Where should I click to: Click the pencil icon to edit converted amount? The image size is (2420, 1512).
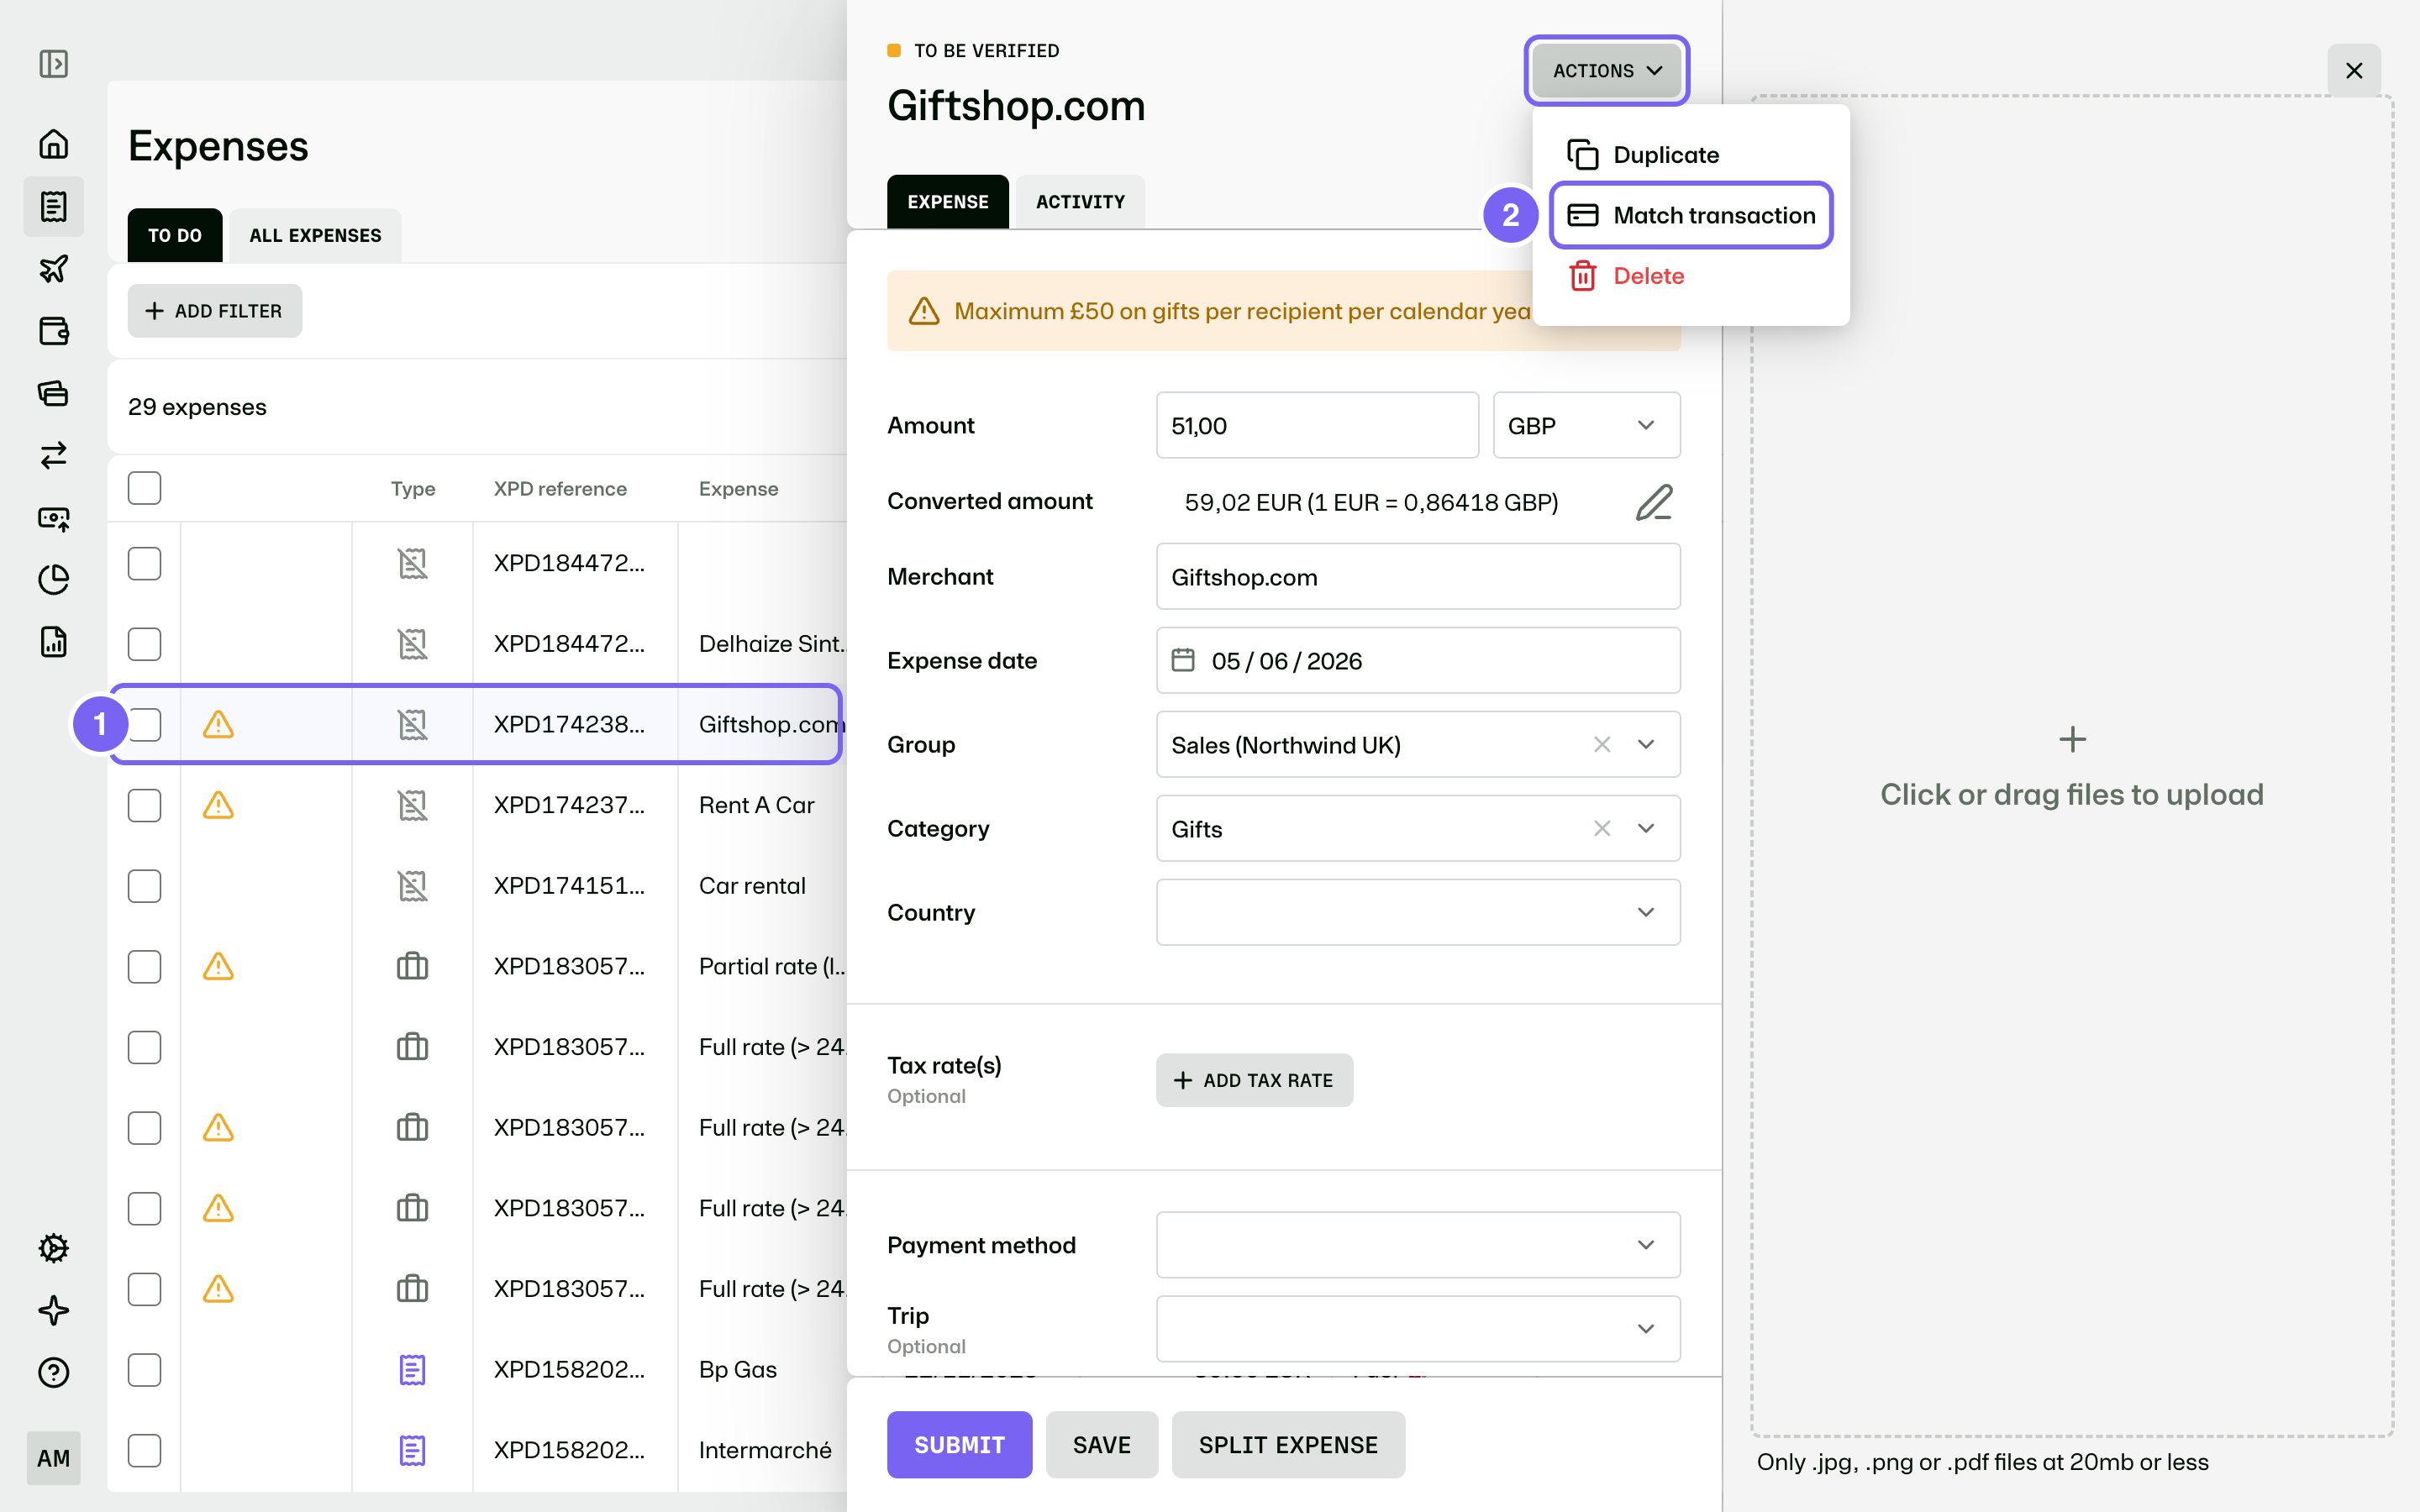[1654, 502]
